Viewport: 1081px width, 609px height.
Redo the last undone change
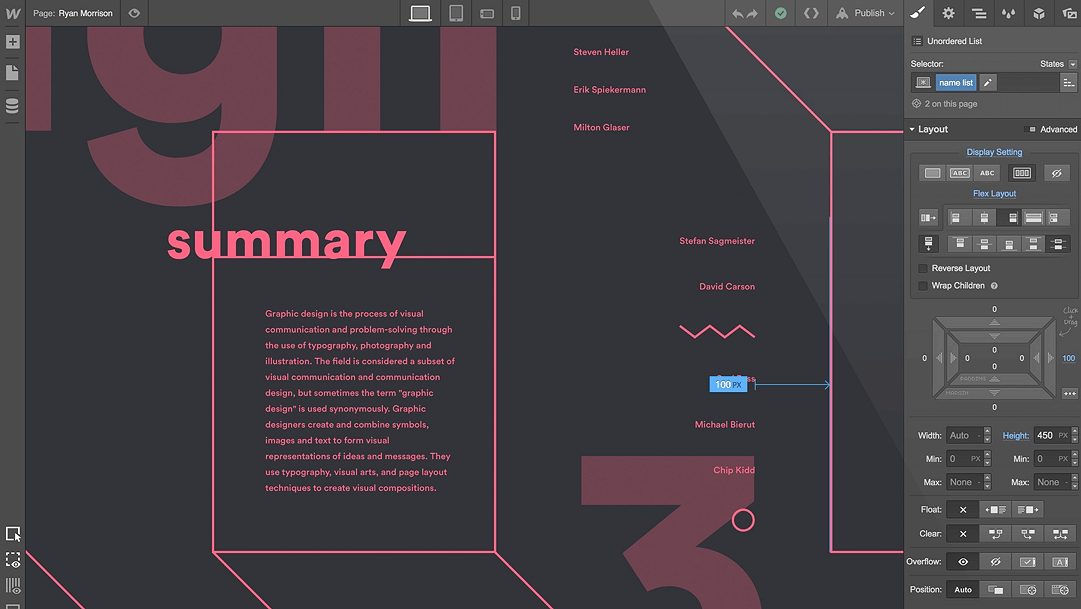click(x=752, y=13)
